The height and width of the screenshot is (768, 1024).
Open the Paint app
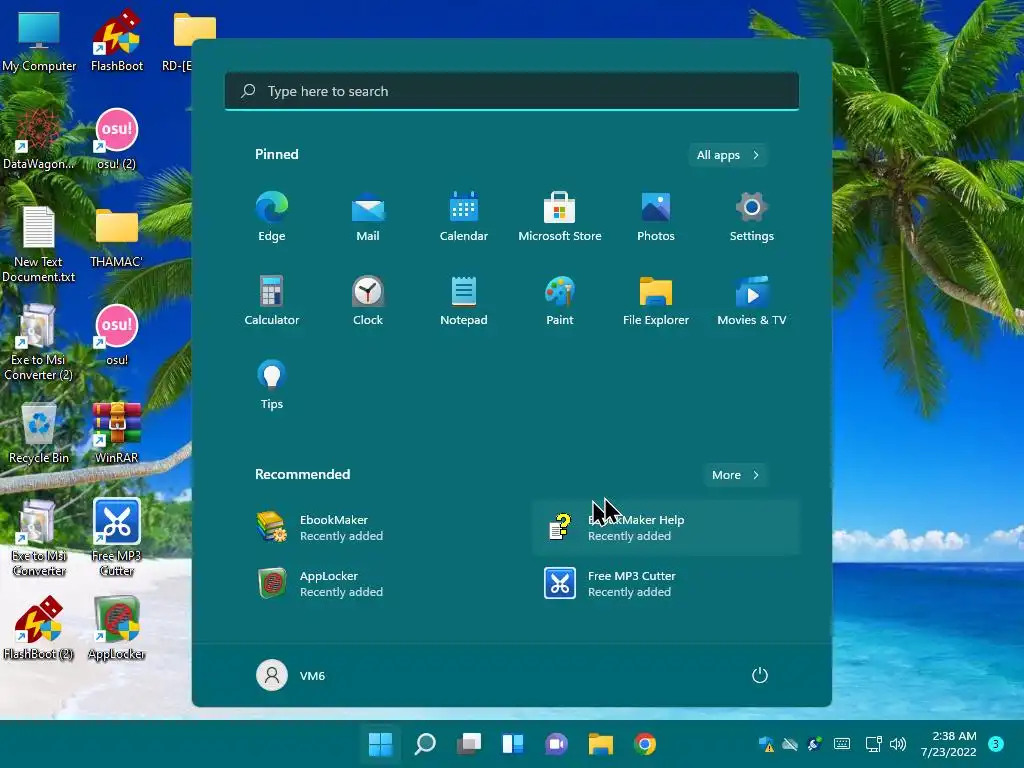(x=560, y=300)
